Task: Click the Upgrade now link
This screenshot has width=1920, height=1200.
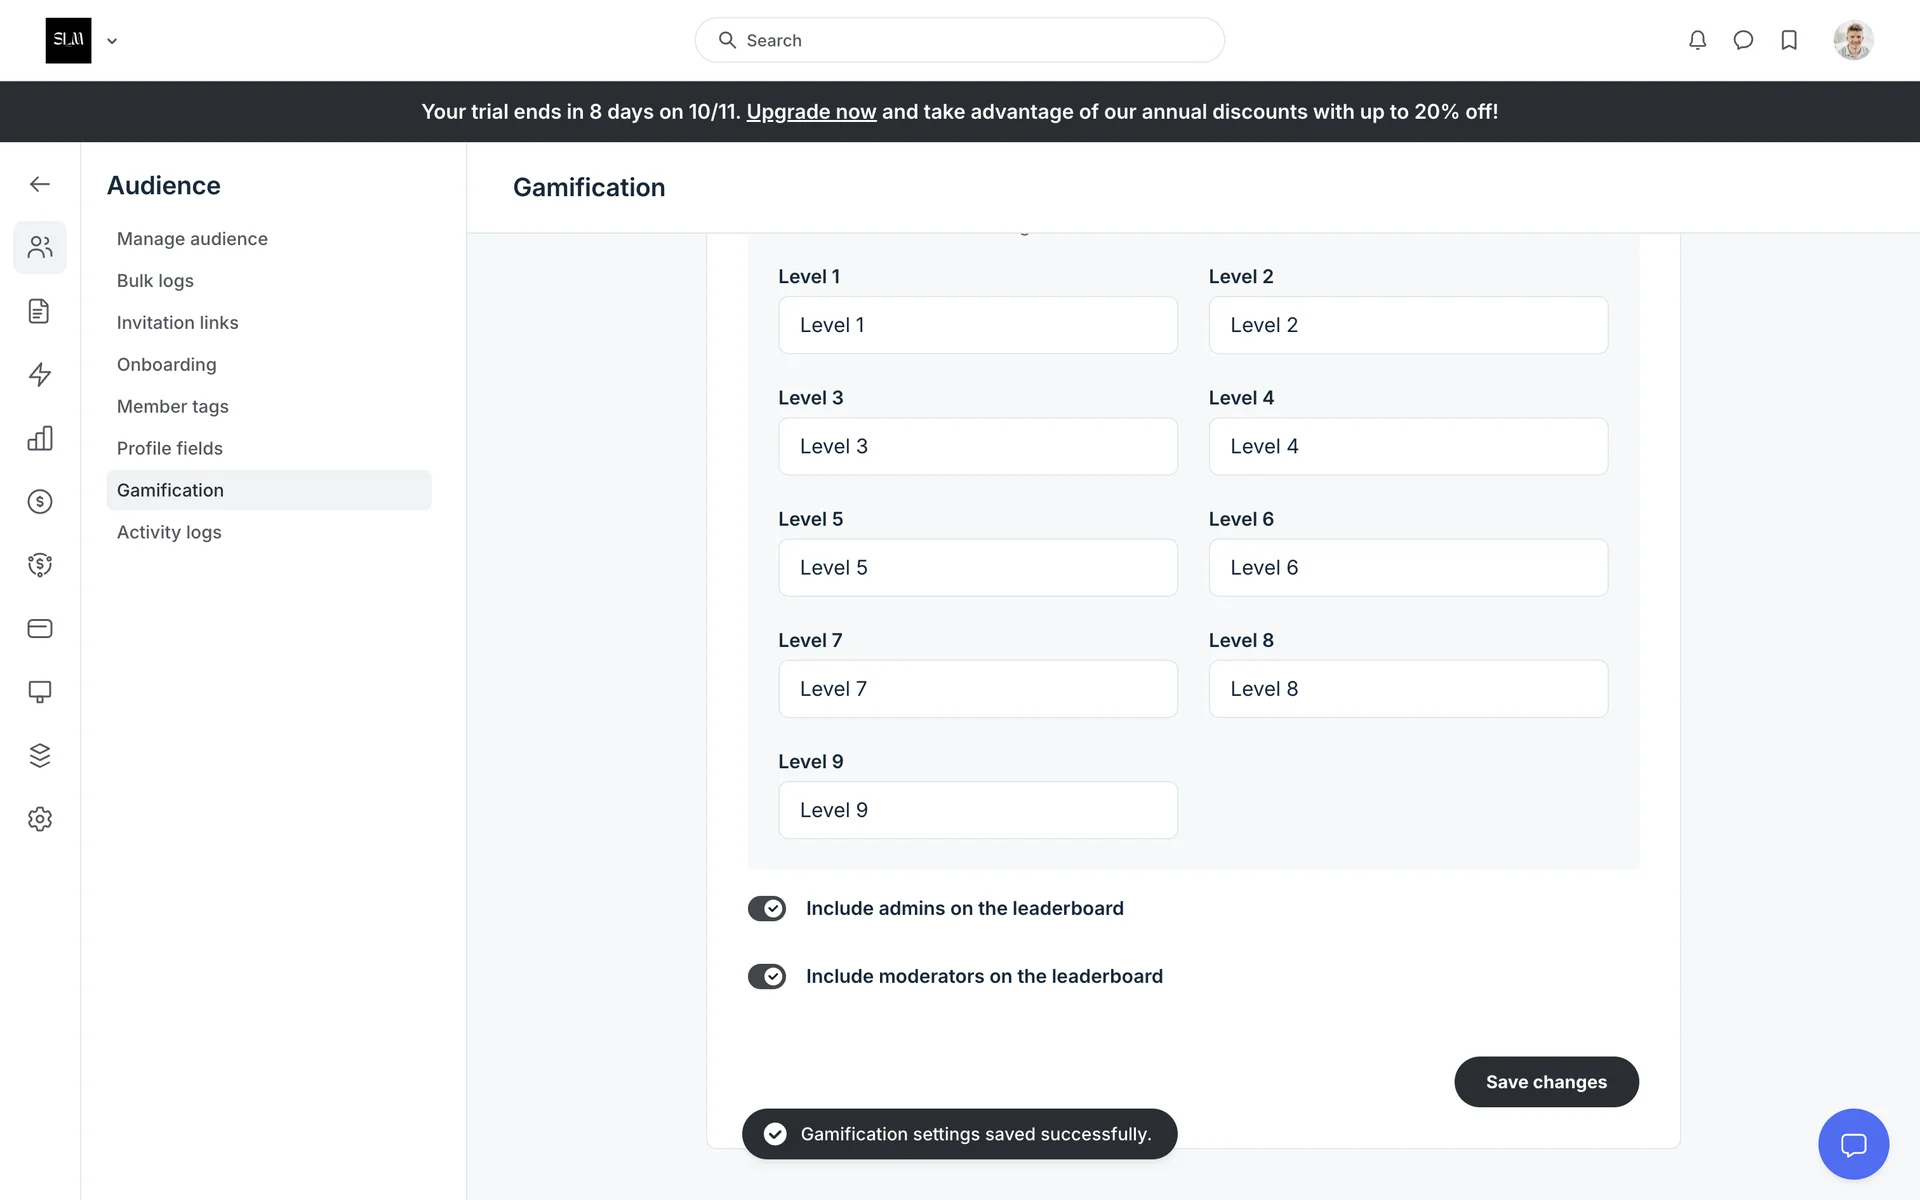Action: pyautogui.click(x=811, y=112)
